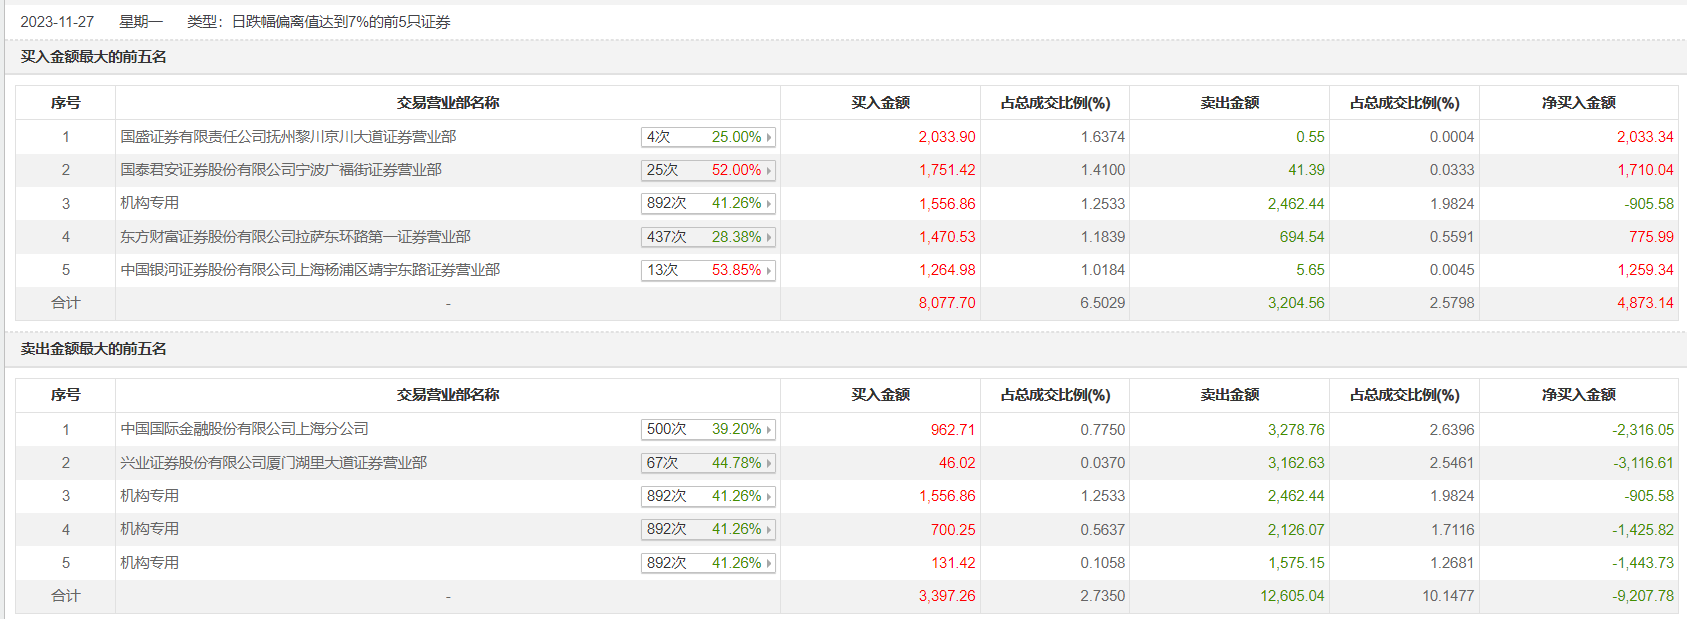Open 东方财富证券拉萨东环路第一证券营业部 link
The height and width of the screenshot is (619, 1687).
pos(295,237)
